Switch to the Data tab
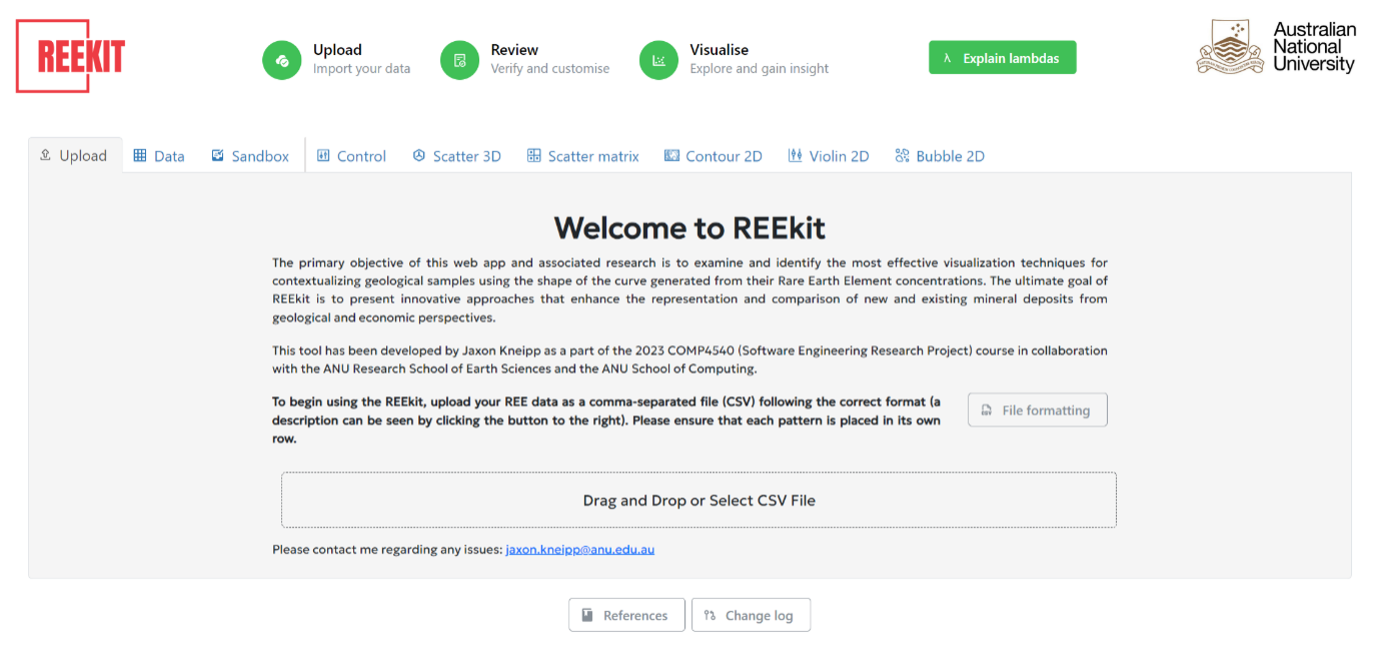Viewport: 1381px width, 656px height. [x=159, y=156]
